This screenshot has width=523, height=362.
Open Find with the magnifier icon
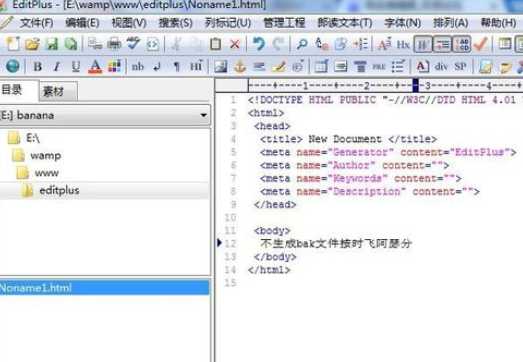point(302,44)
